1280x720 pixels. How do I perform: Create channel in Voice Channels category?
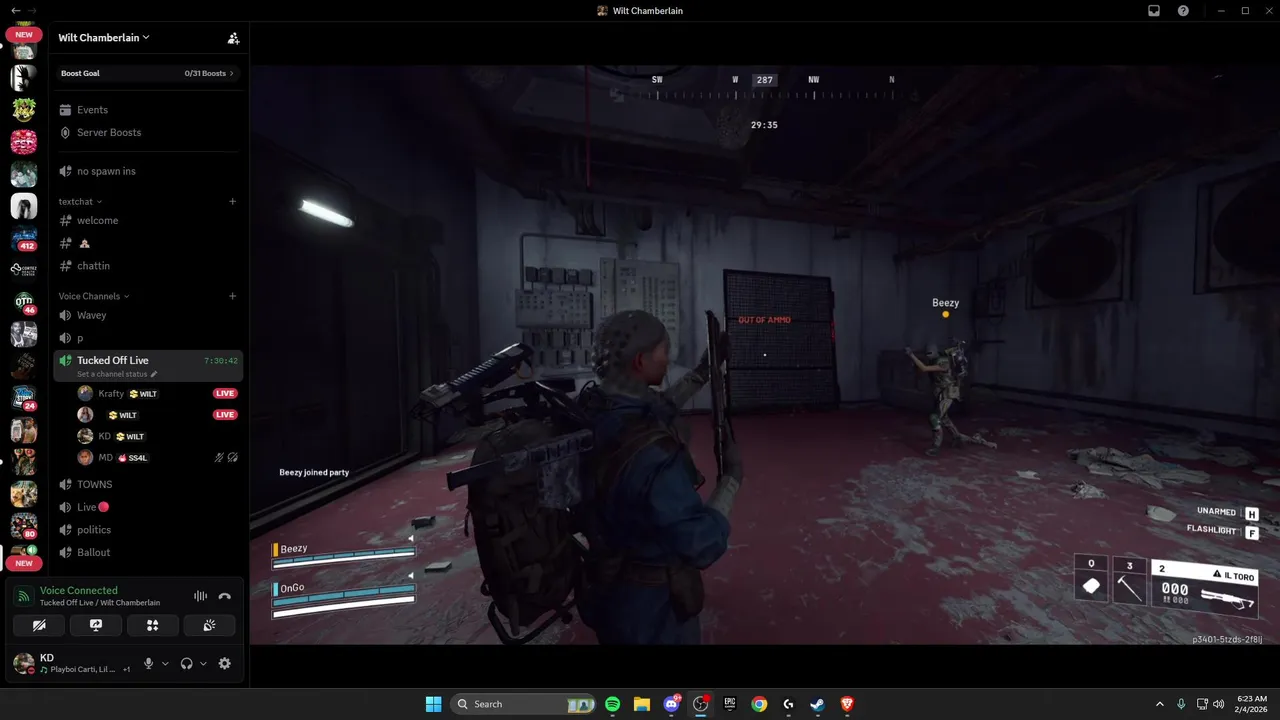pyautogui.click(x=233, y=296)
